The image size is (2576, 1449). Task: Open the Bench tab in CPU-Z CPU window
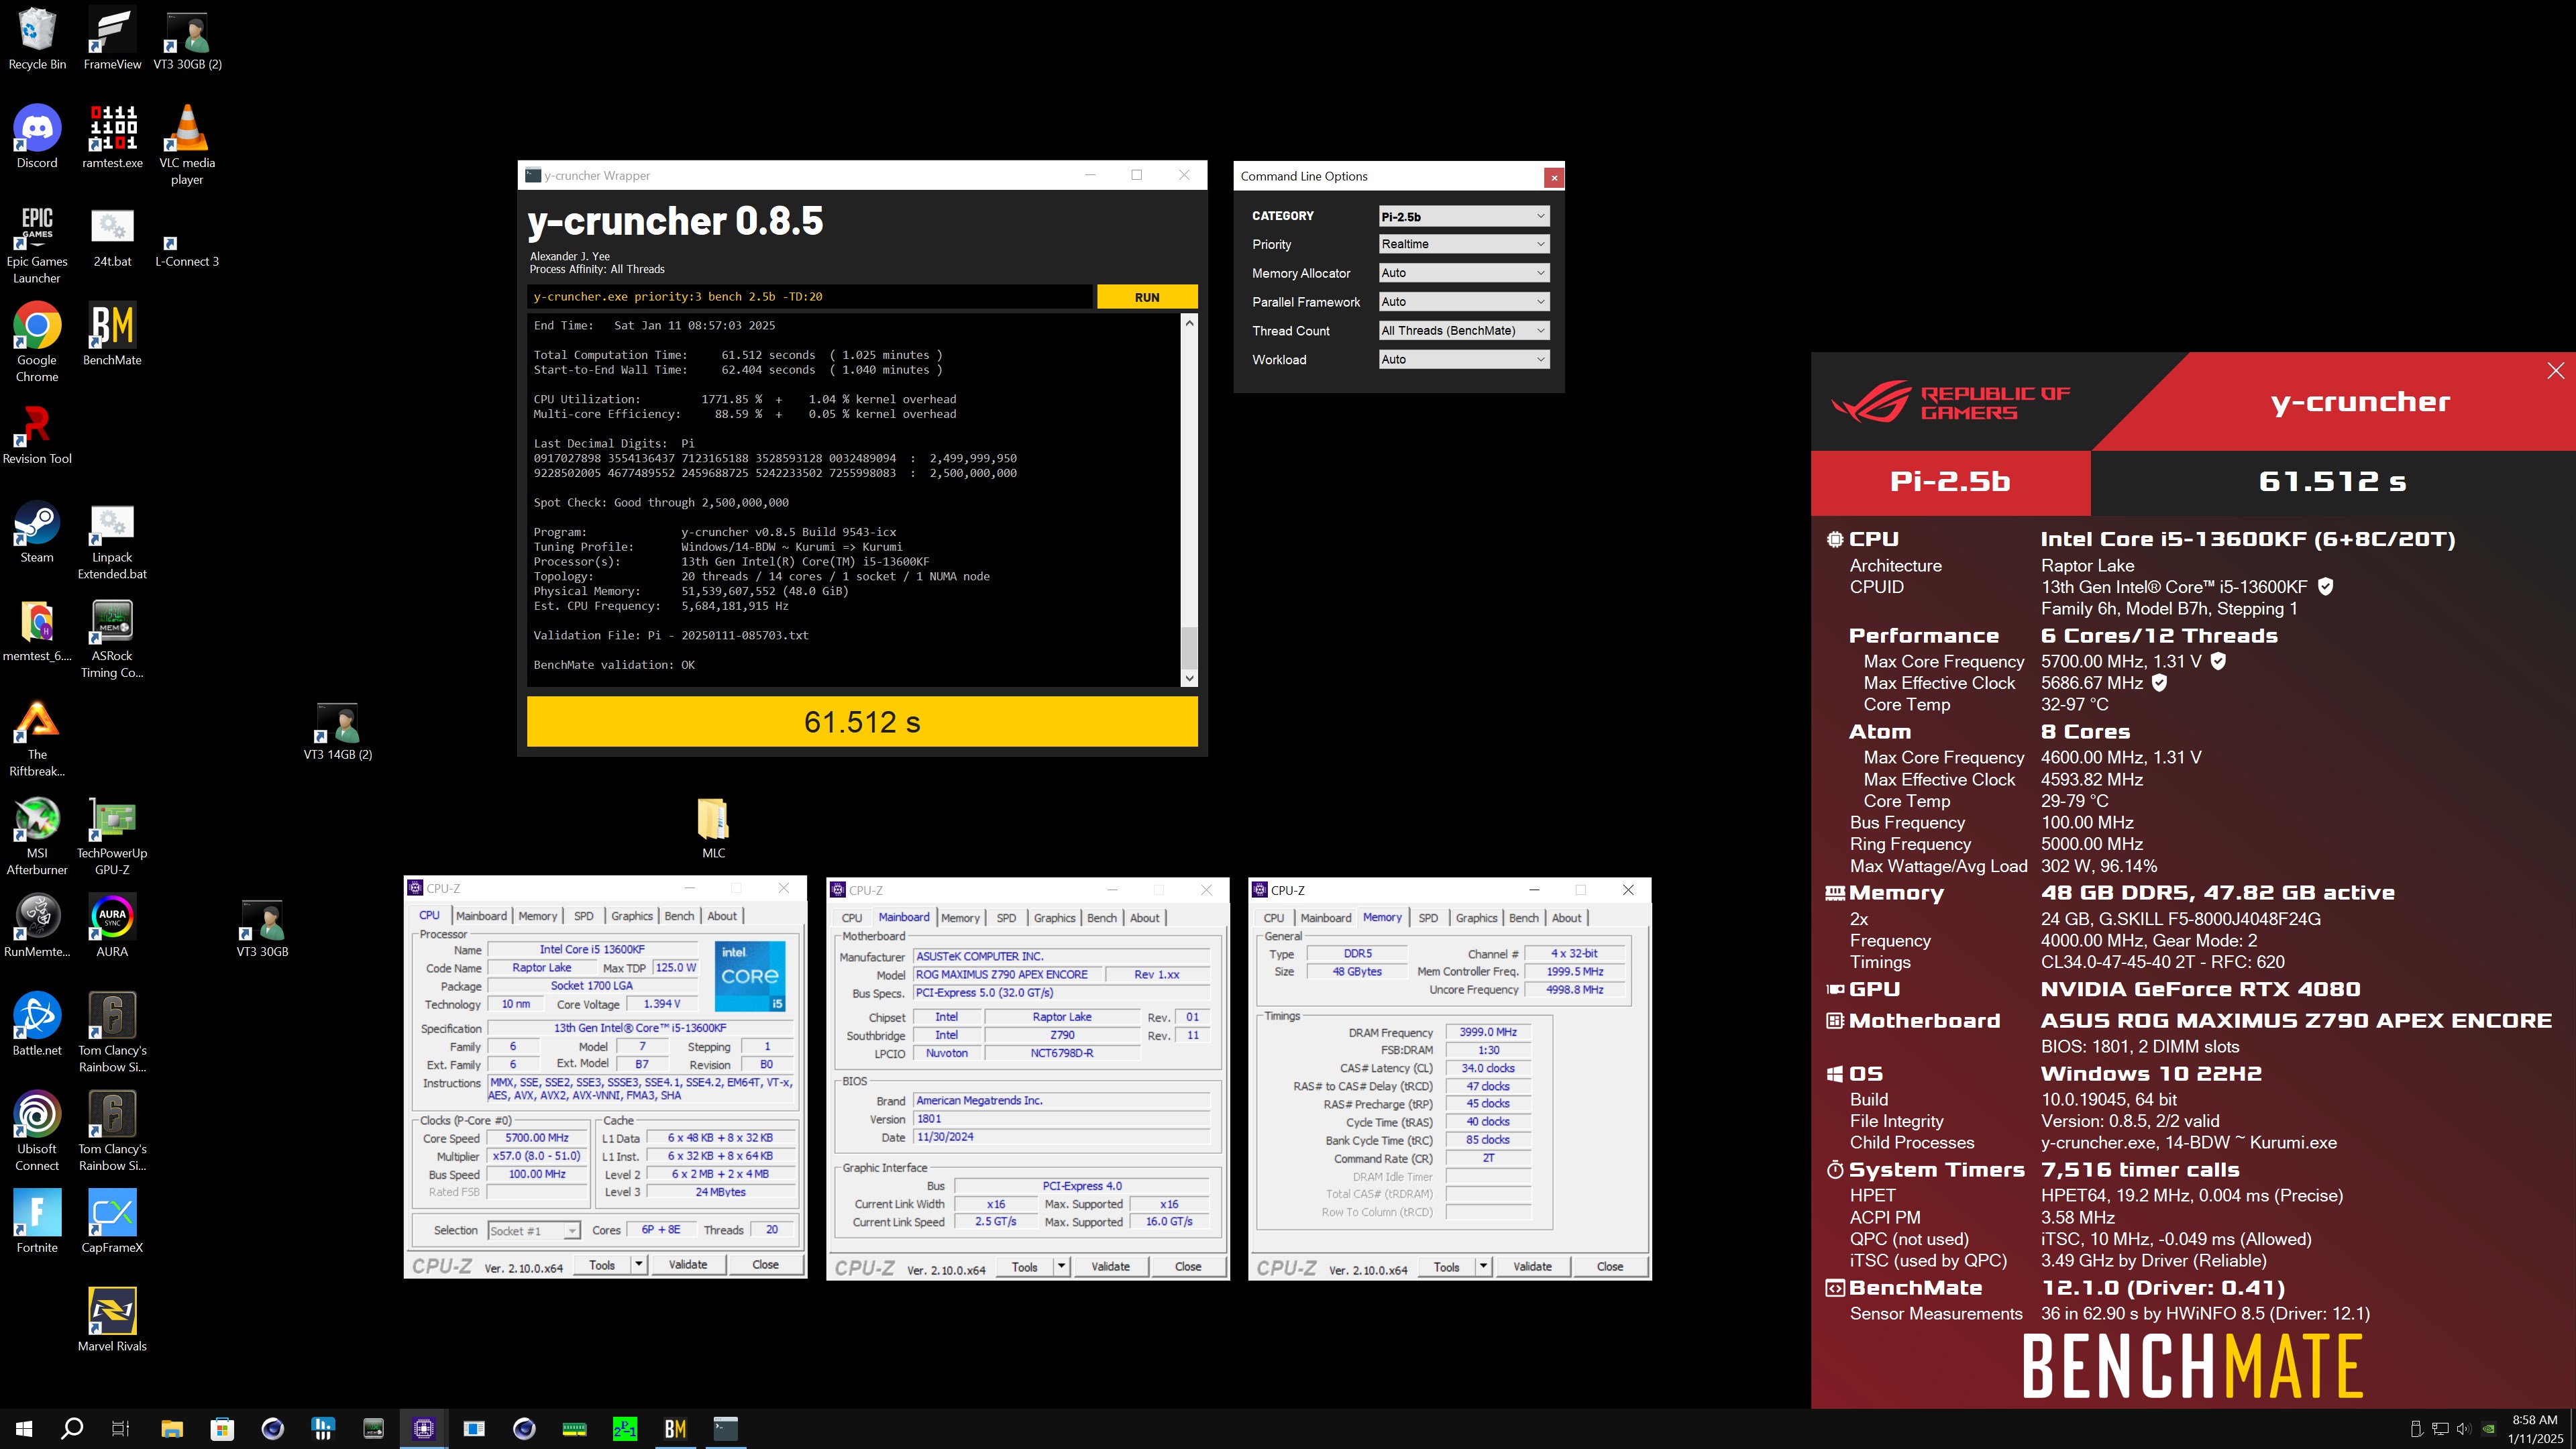[x=679, y=916]
